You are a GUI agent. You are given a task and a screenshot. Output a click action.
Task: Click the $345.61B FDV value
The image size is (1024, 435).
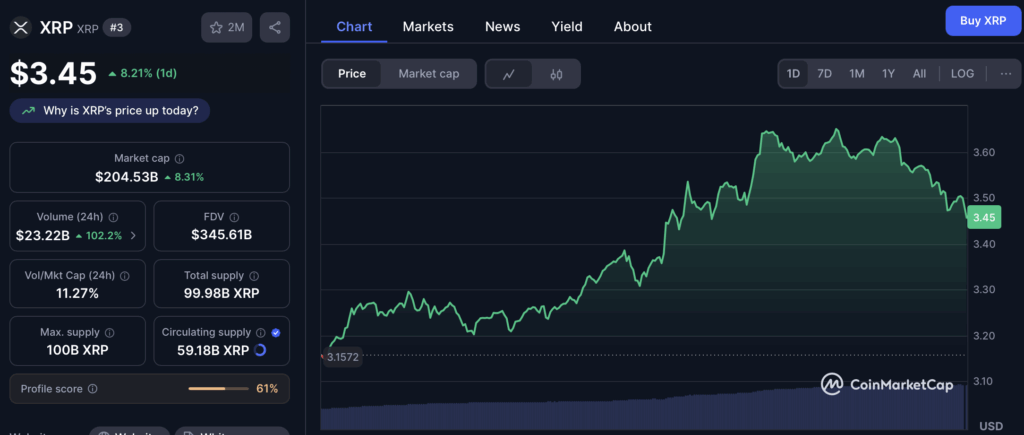pos(221,235)
